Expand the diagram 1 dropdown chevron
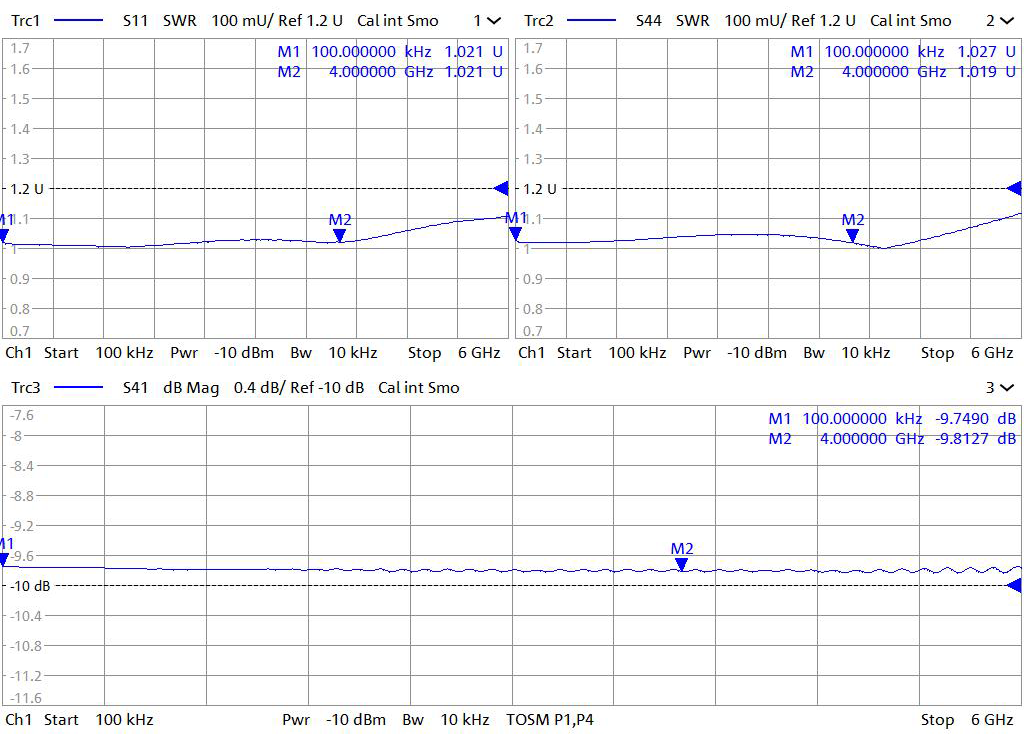1024x734 pixels. 494,20
